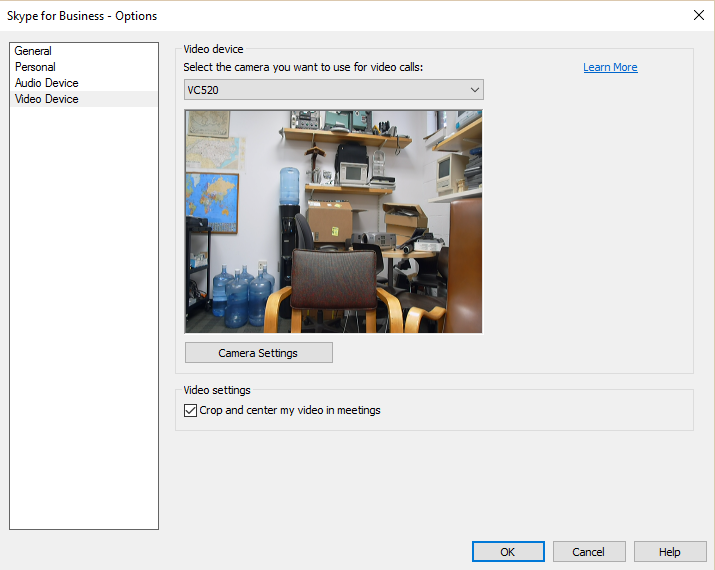Cancel the options dialog

(589, 552)
